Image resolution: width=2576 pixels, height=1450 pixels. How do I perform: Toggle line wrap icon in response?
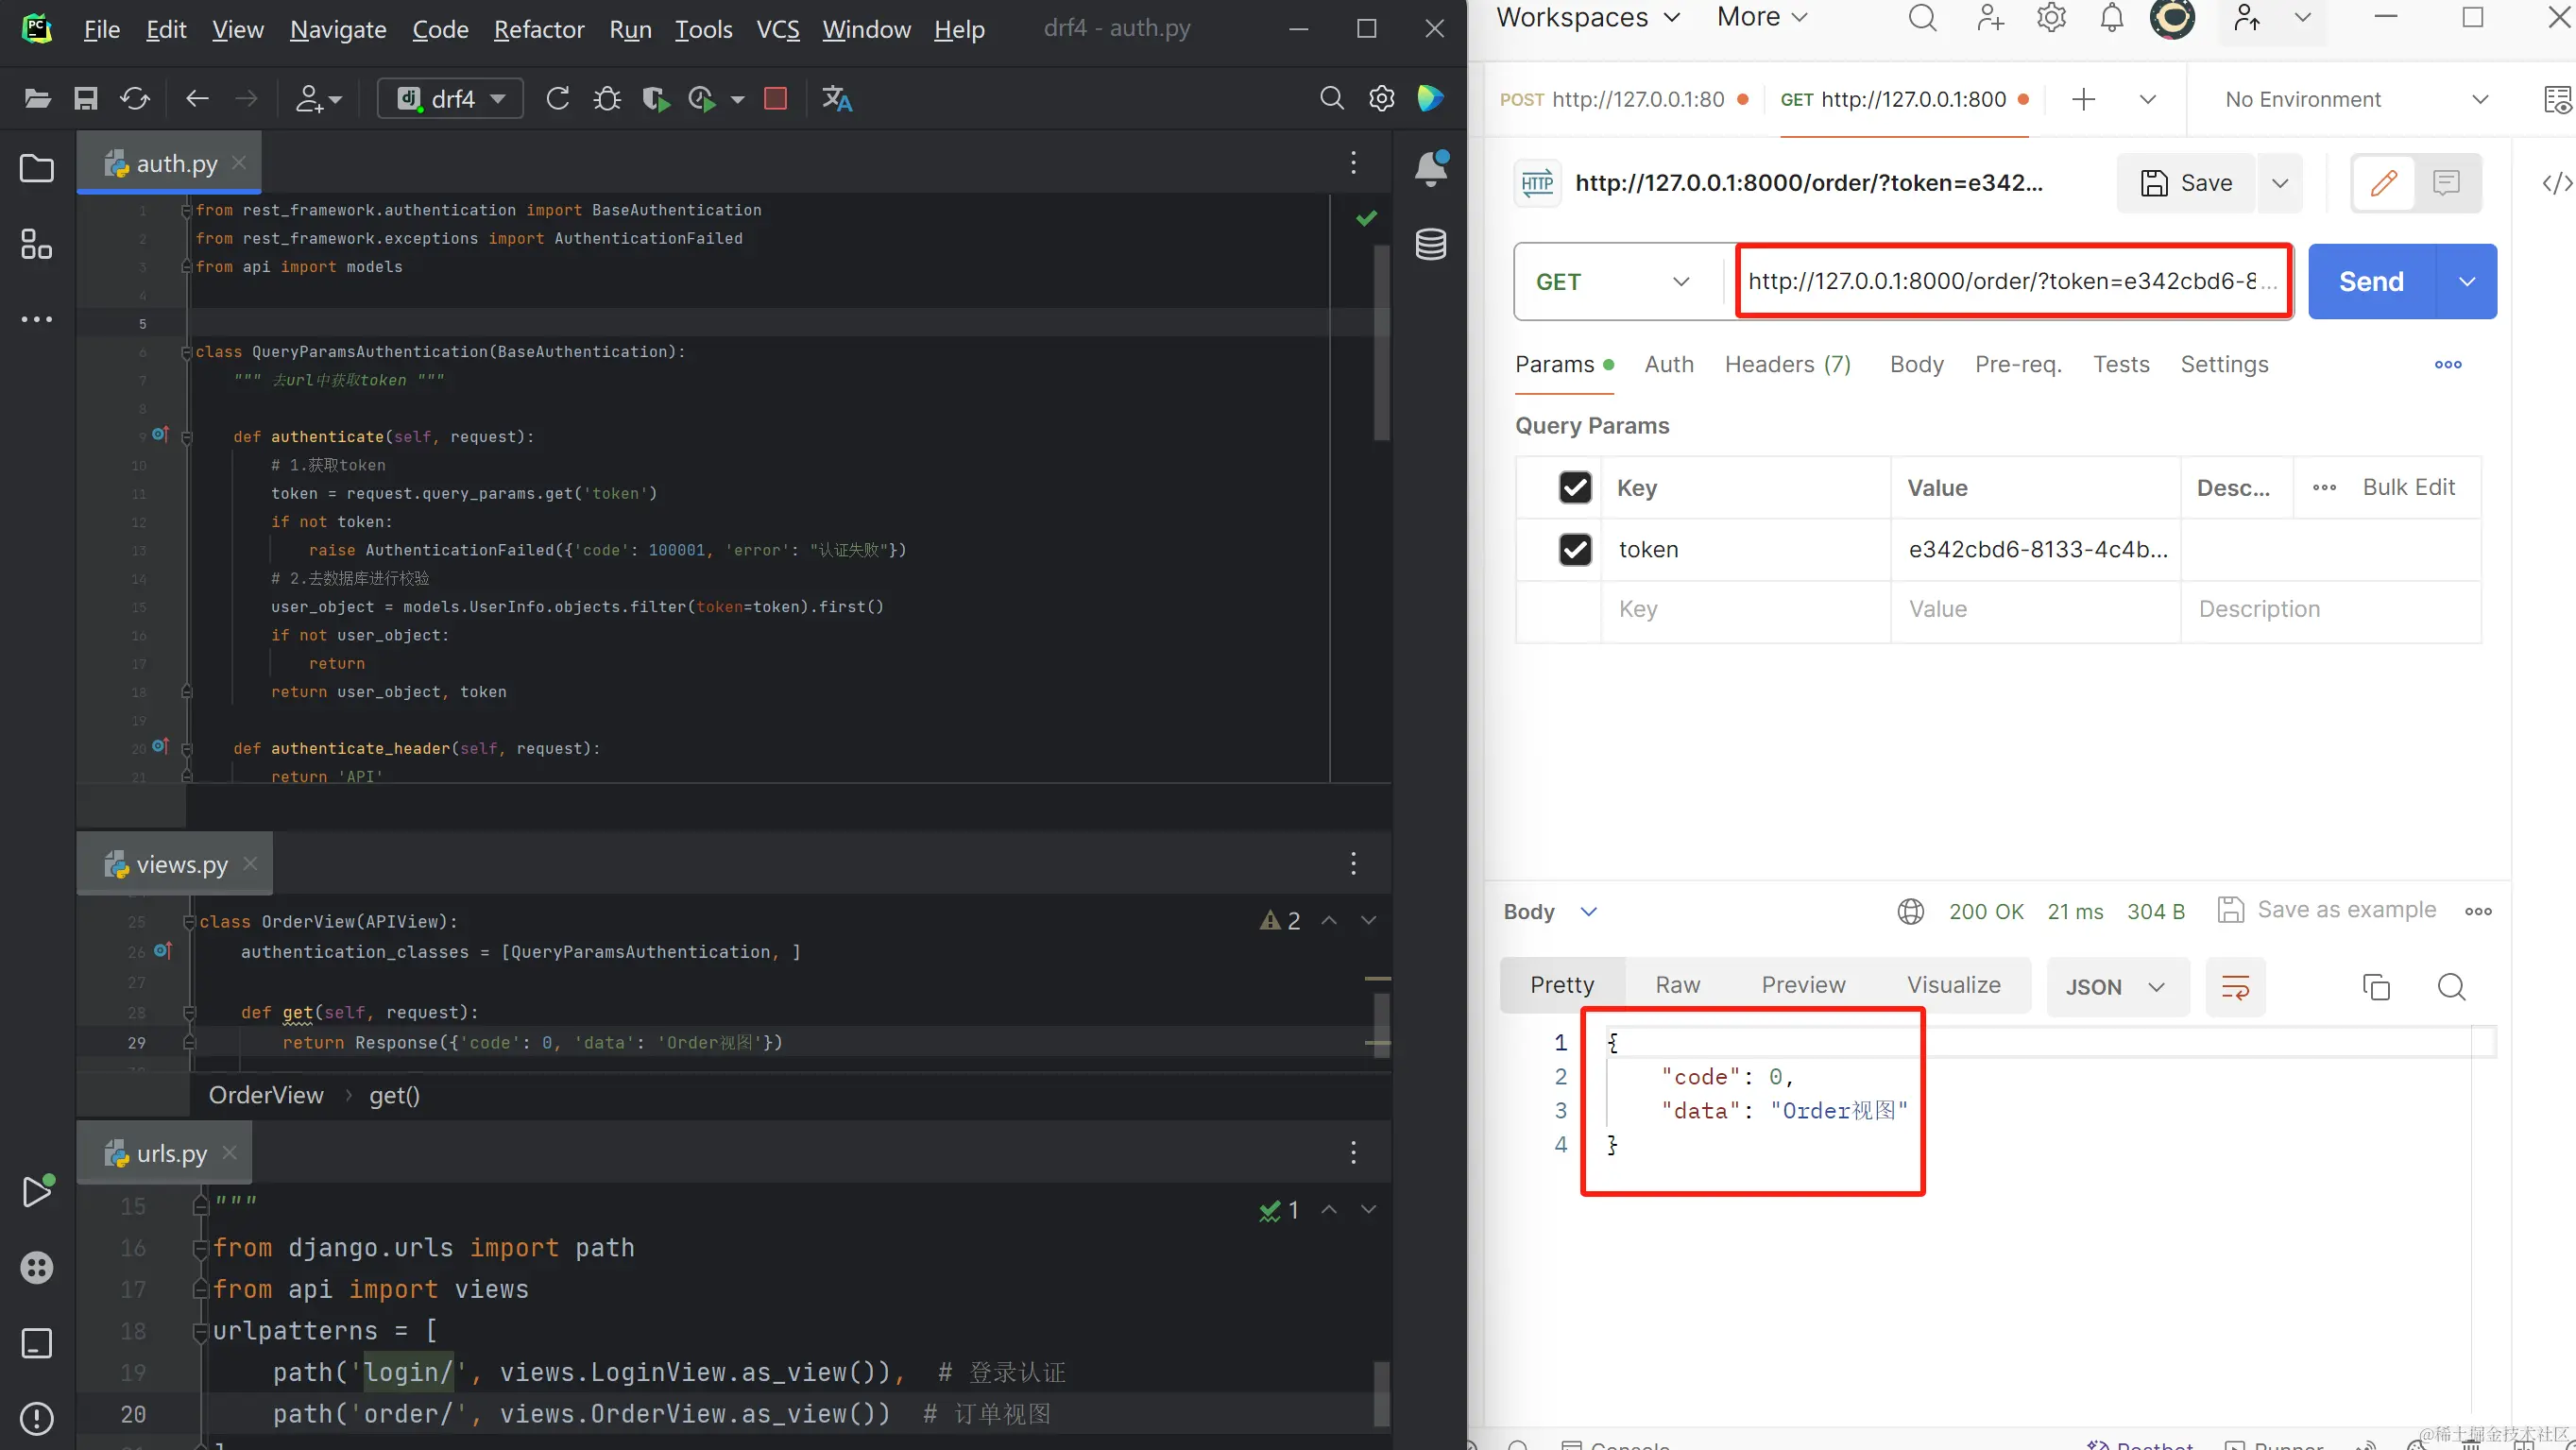click(2235, 987)
